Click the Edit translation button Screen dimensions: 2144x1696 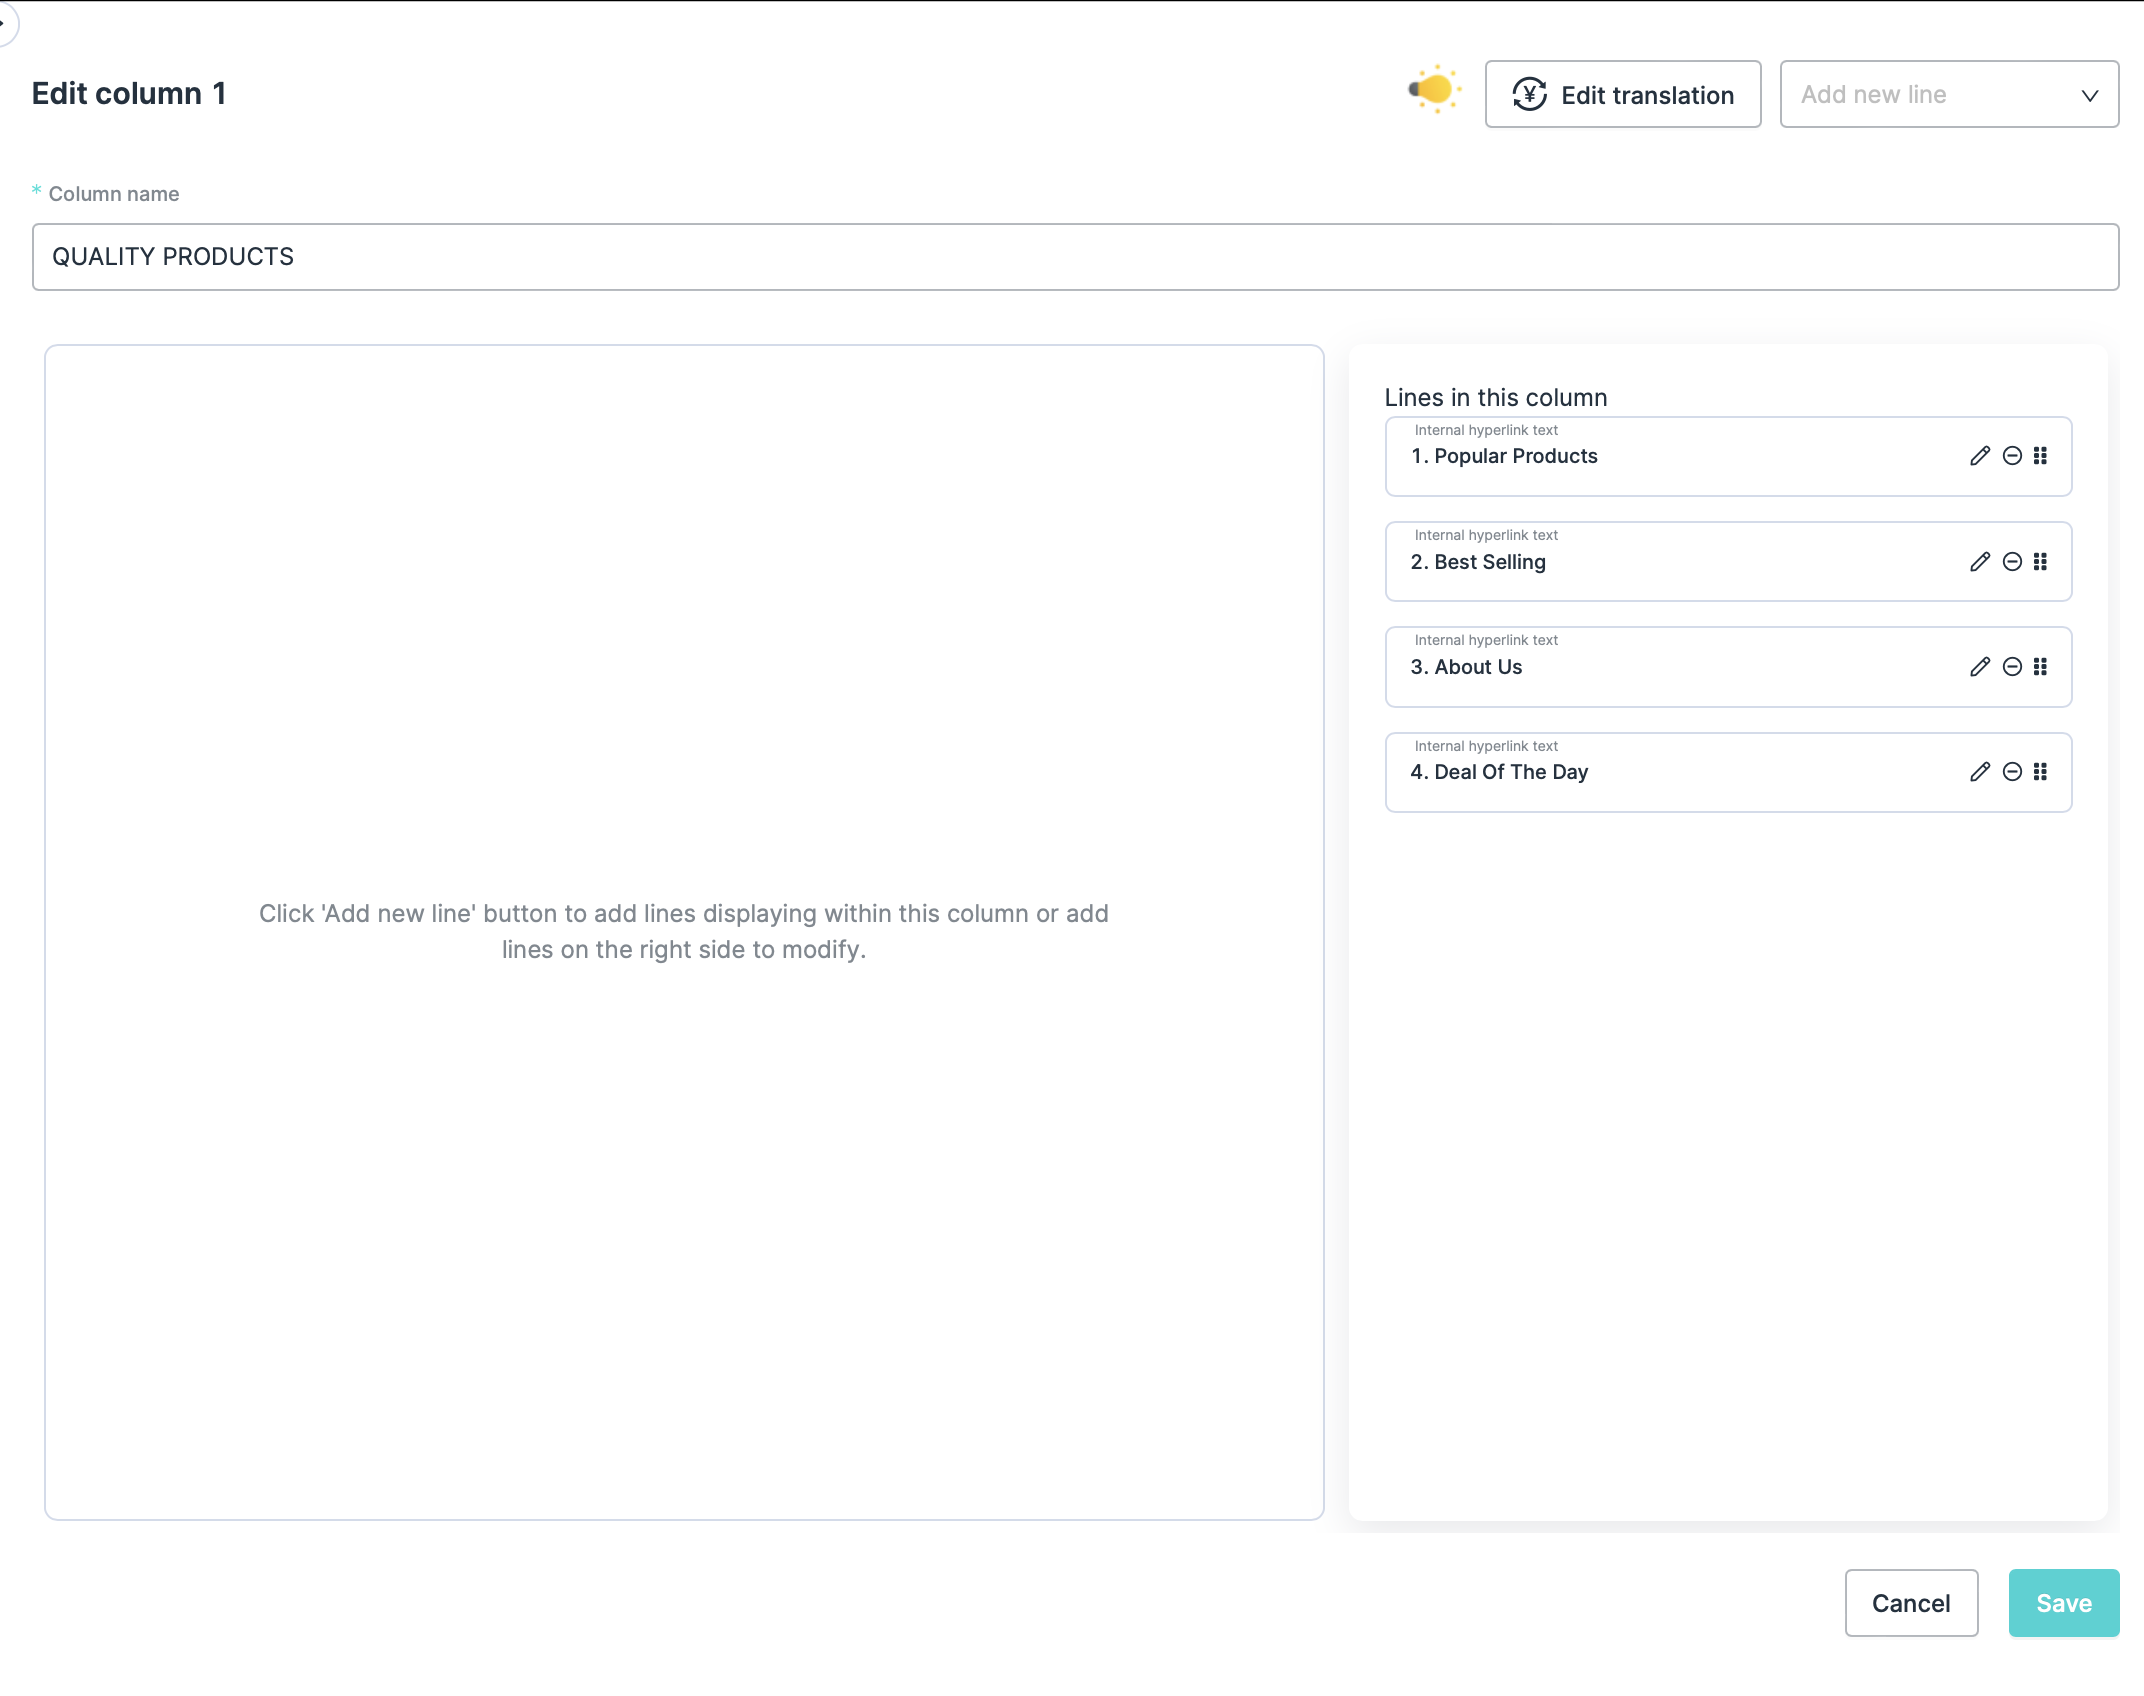point(1622,95)
